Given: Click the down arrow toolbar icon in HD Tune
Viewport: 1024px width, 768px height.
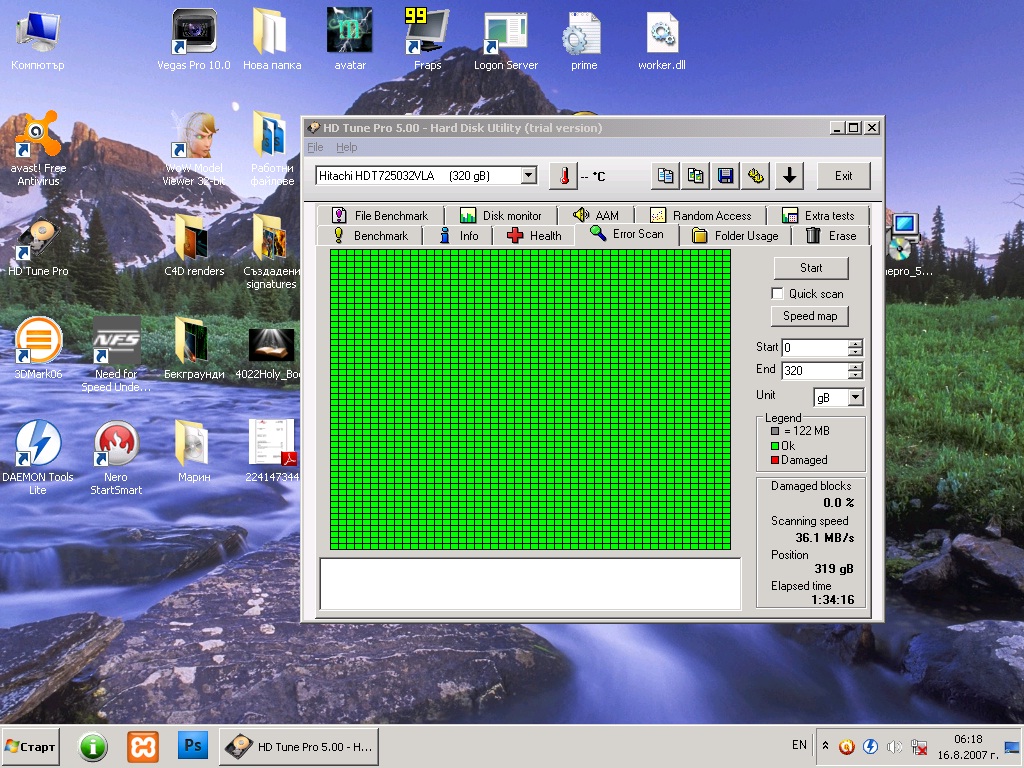Looking at the screenshot, I should click(x=789, y=176).
